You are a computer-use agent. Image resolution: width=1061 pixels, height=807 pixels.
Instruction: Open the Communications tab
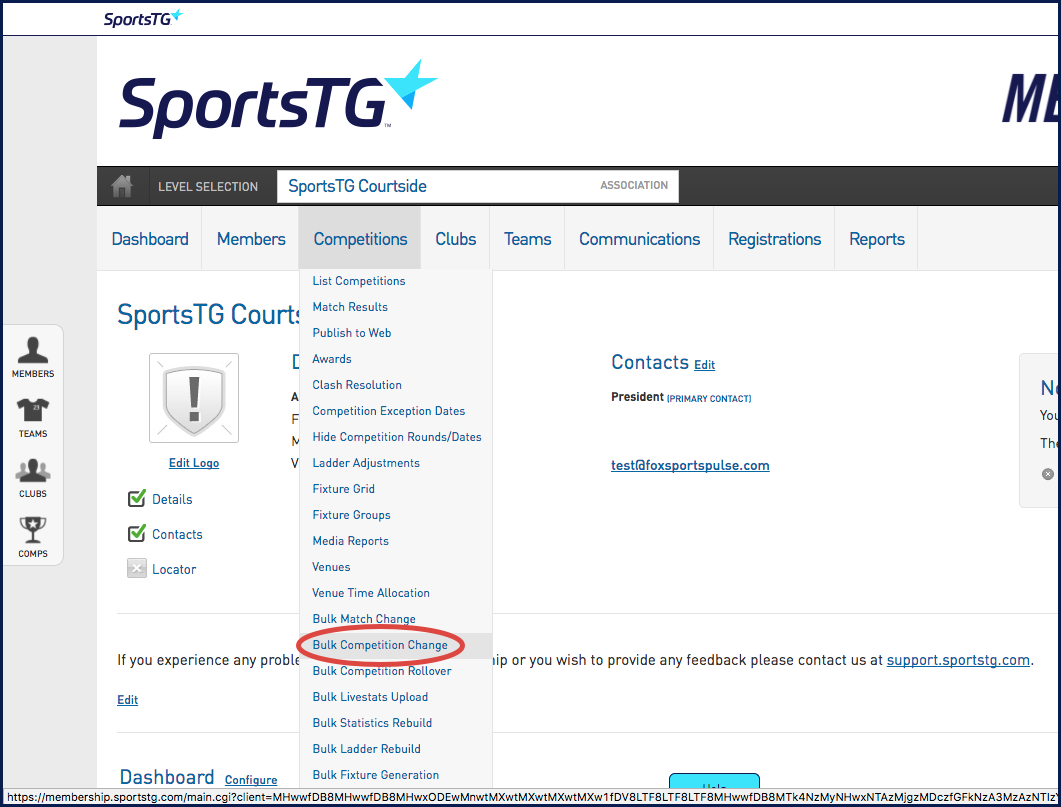pyautogui.click(x=639, y=239)
